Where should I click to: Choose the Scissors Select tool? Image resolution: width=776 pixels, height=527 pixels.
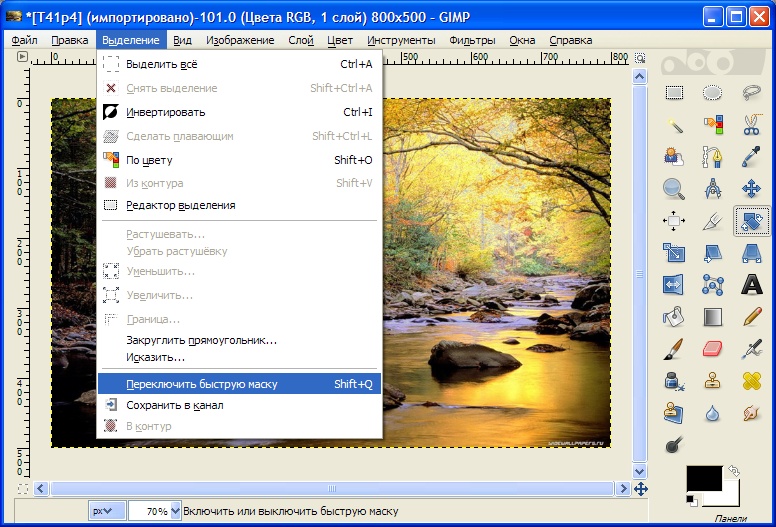[751, 125]
